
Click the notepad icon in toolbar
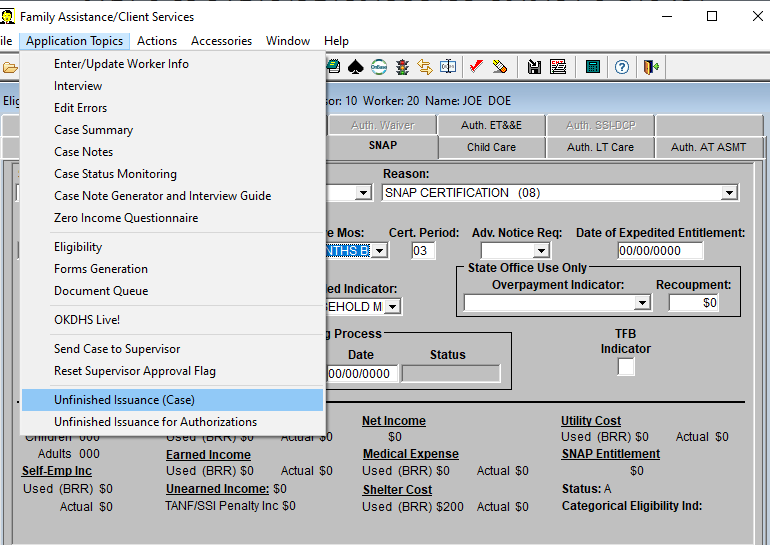coord(334,67)
